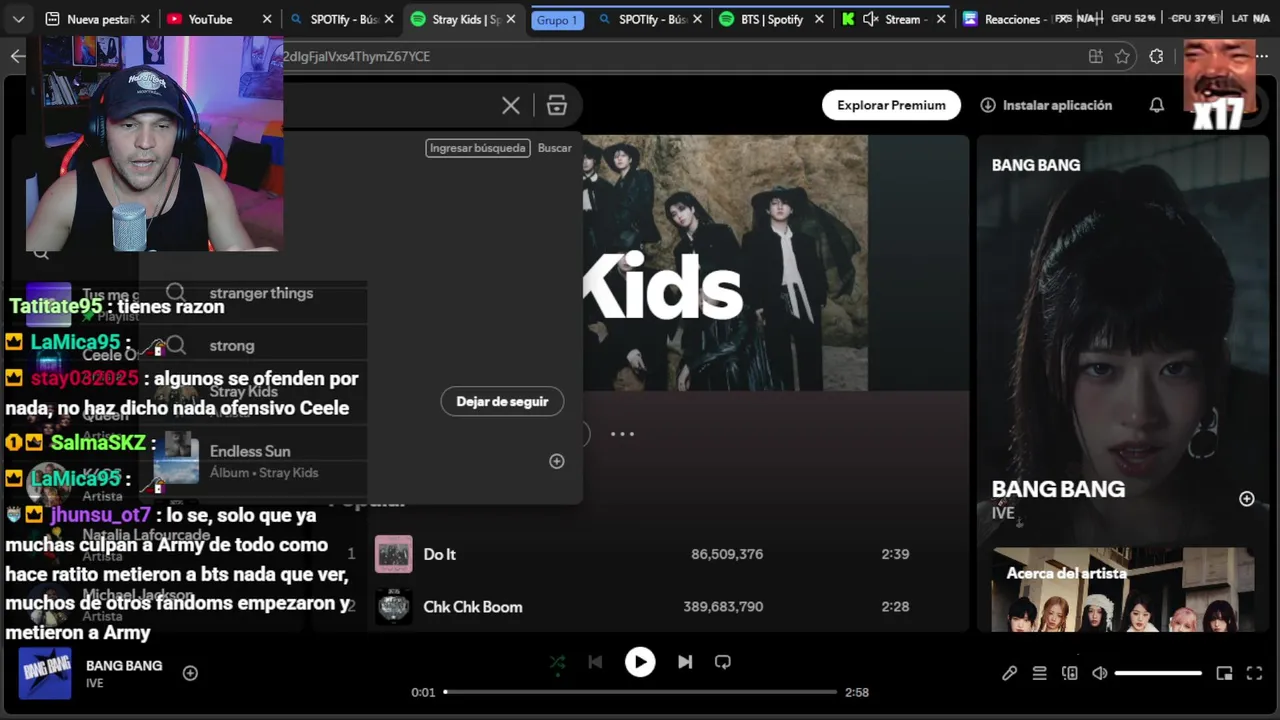Skip to the next track
Viewport: 1280px width, 720px height.
[685, 662]
